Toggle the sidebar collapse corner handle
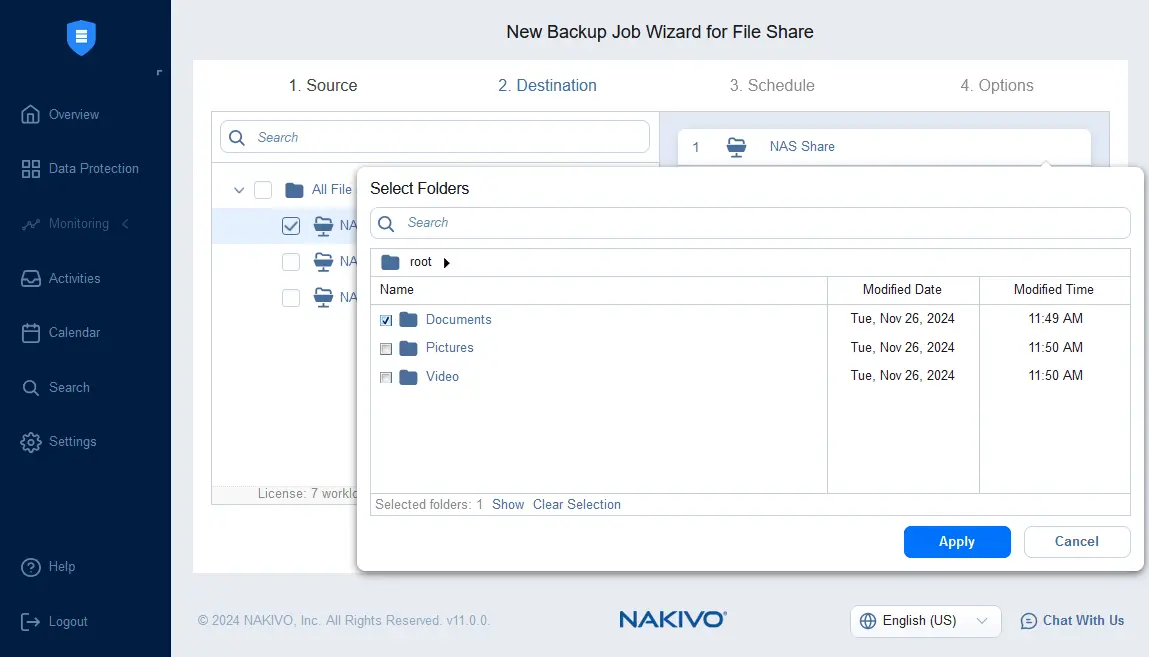1149x657 pixels. (x=159, y=73)
